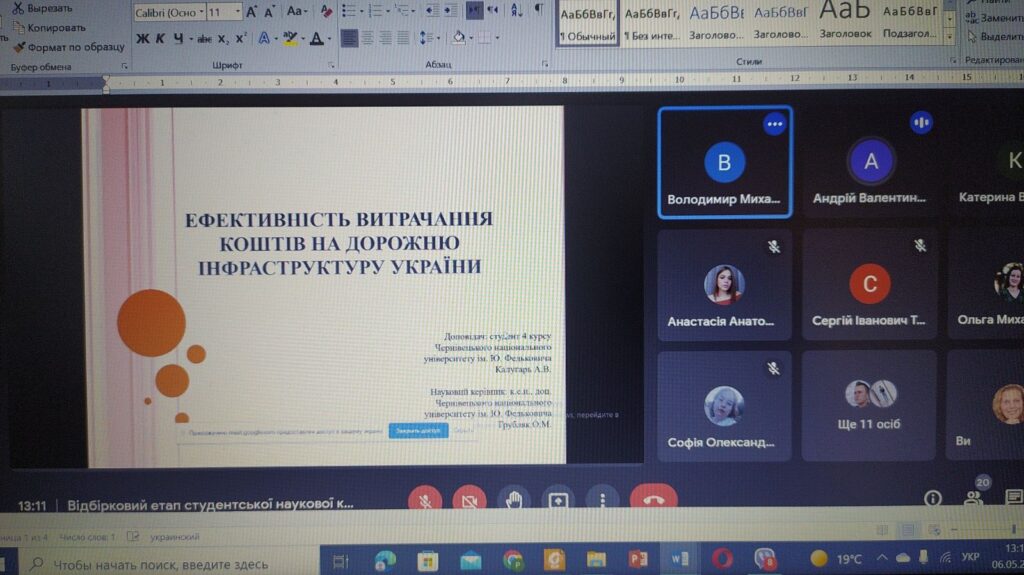Apply the large Заголовок title style
1024x575 pixels.
[846, 21]
